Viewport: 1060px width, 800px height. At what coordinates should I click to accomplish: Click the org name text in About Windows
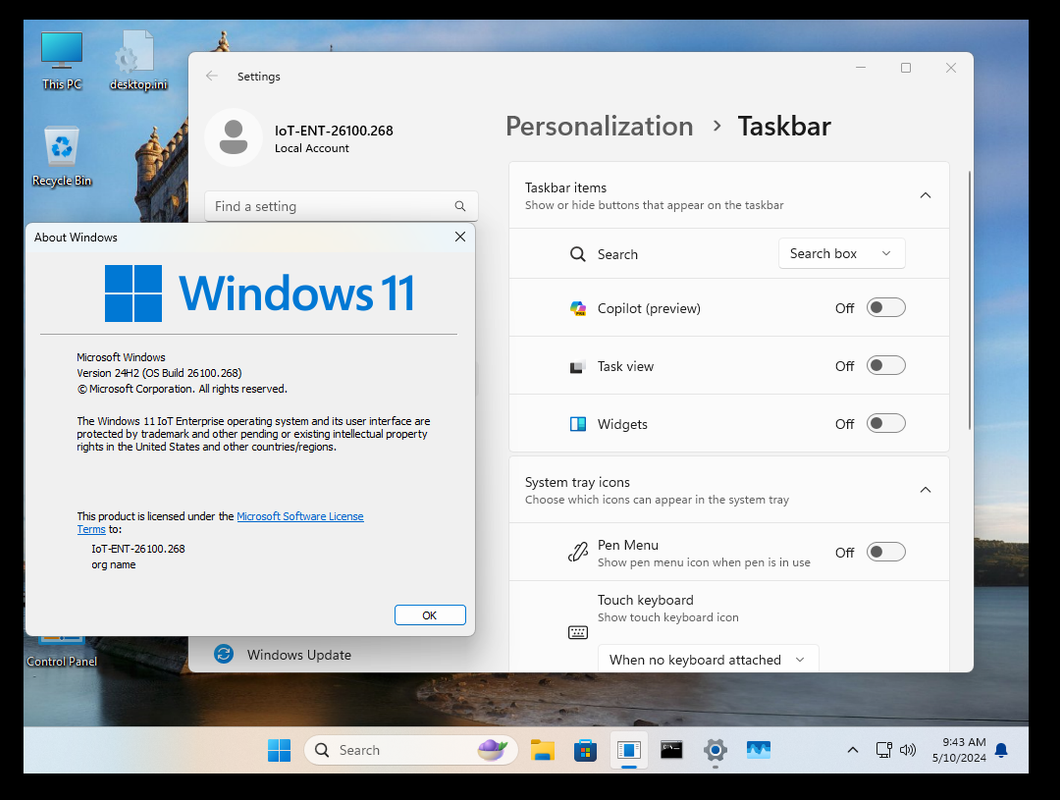[114, 565]
